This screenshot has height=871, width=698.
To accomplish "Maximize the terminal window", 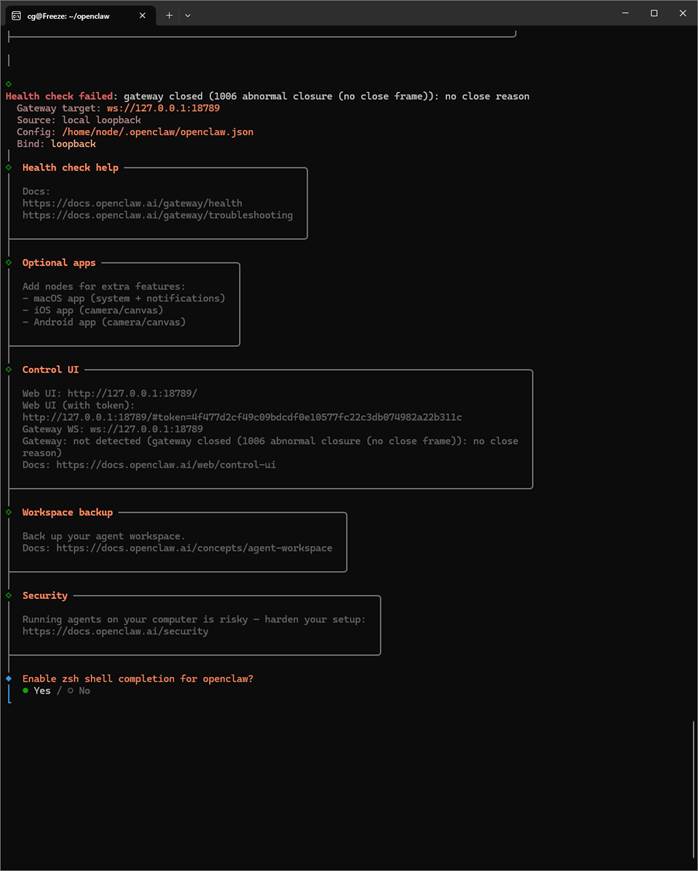I will [654, 14].
